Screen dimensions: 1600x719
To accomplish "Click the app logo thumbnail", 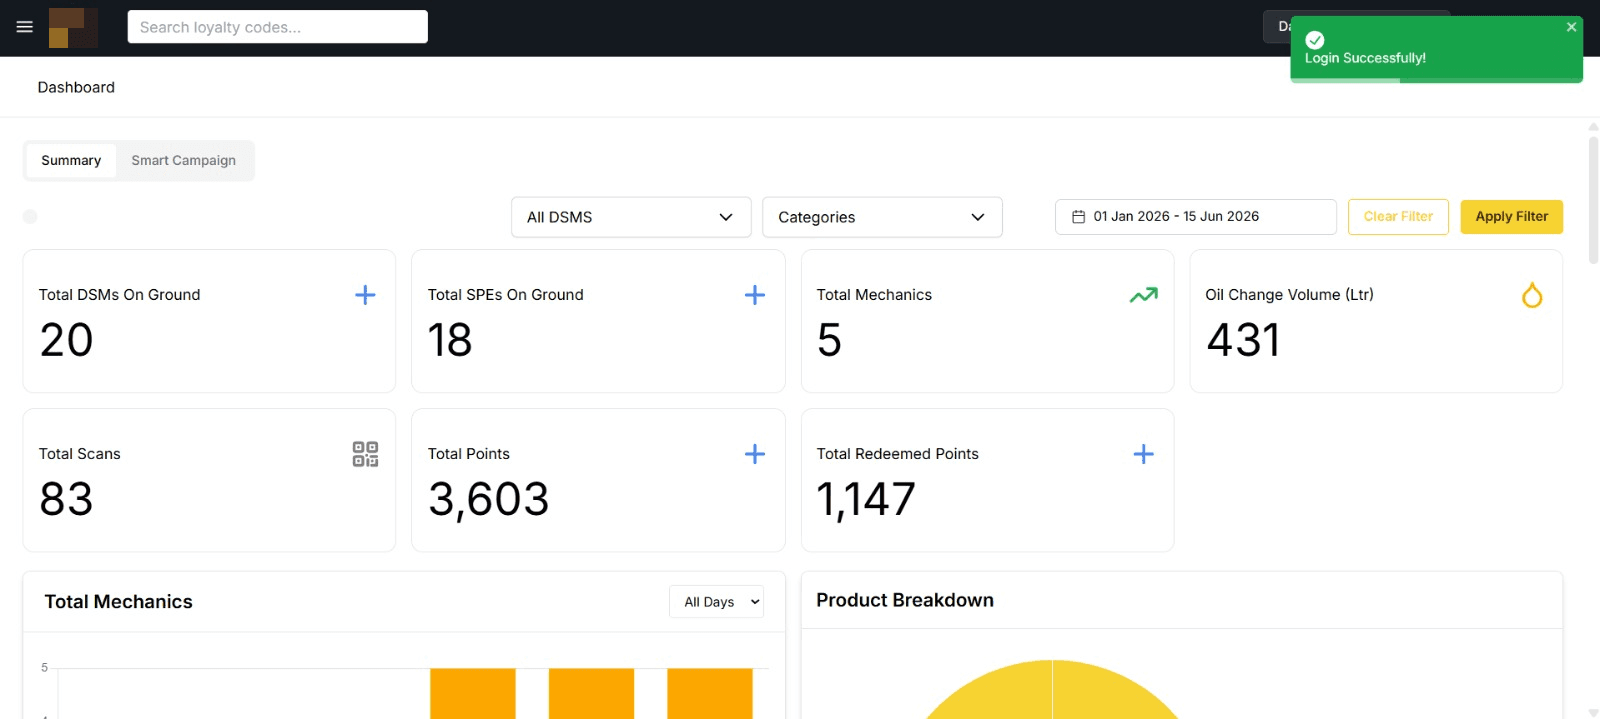I will coord(73,28).
